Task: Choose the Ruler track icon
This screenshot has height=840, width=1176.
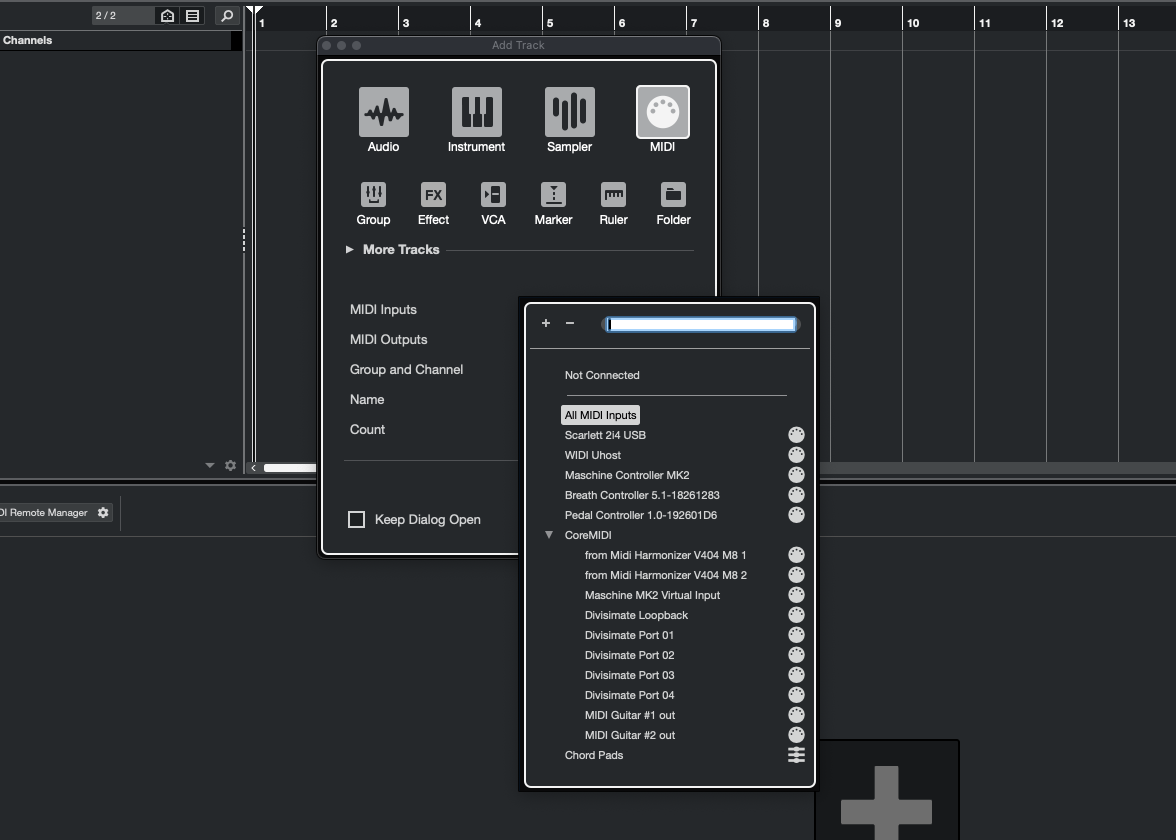Action: coord(614,195)
